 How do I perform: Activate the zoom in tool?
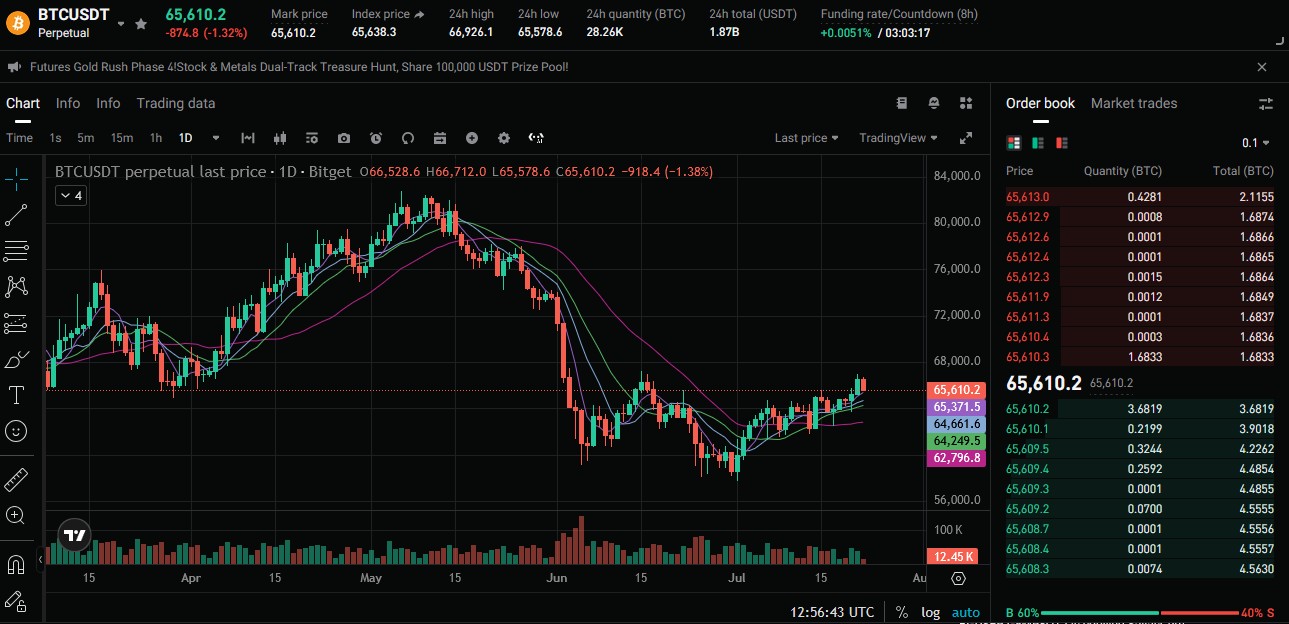pos(15,515)
